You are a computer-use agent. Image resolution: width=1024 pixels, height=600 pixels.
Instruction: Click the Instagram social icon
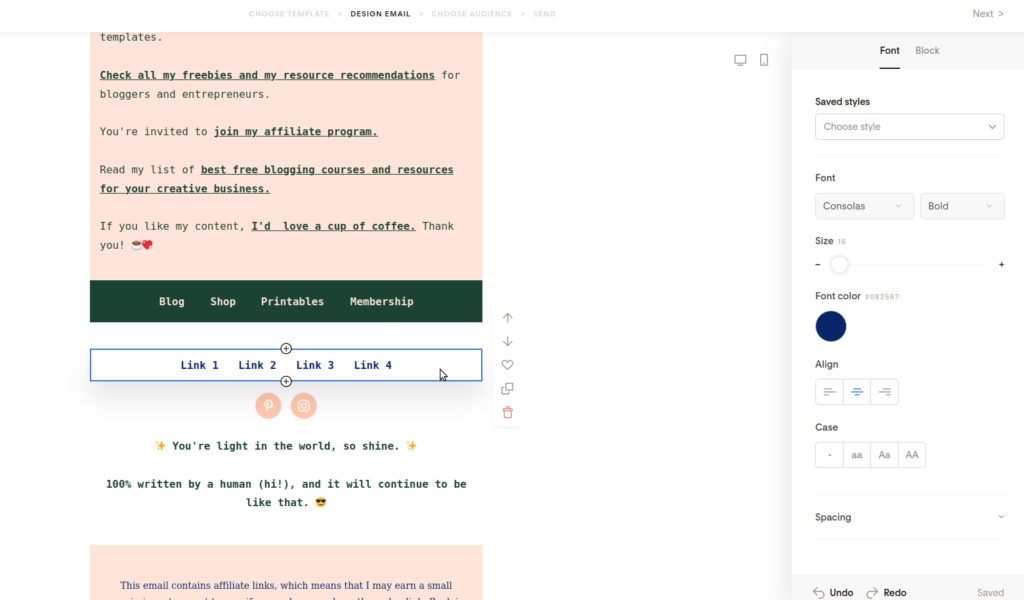tap(304, 406)
